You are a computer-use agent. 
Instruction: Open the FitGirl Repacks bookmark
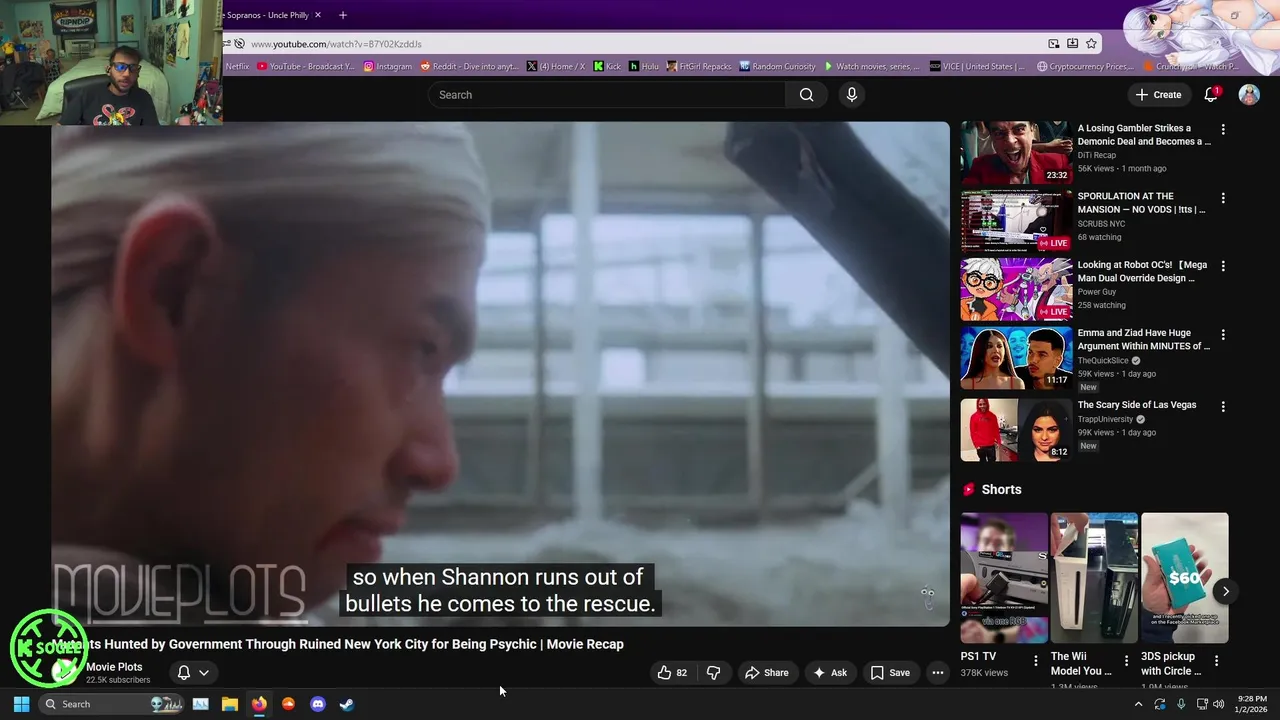pos(699,66)
